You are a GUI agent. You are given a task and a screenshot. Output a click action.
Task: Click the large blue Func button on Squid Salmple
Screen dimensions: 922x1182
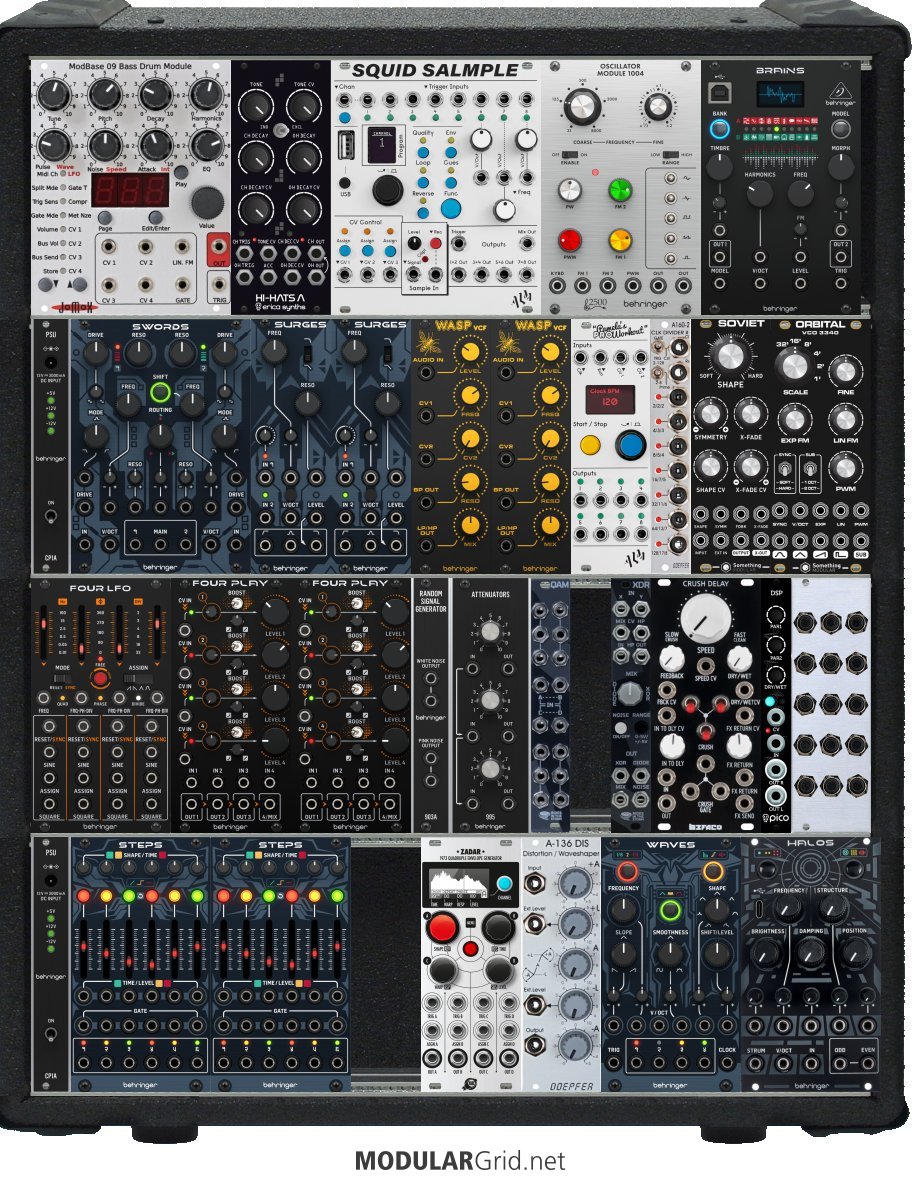coord(451,209)
